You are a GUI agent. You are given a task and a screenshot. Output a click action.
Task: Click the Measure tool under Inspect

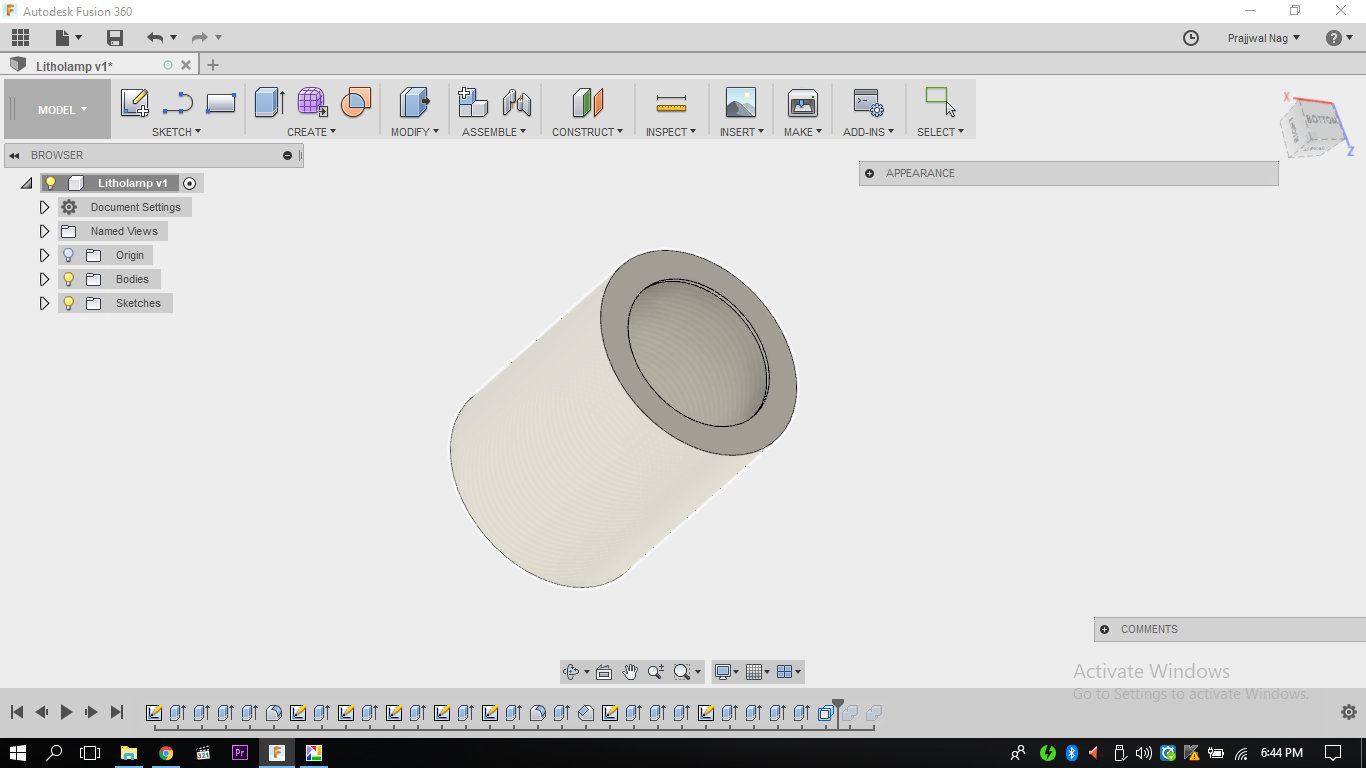671,103
